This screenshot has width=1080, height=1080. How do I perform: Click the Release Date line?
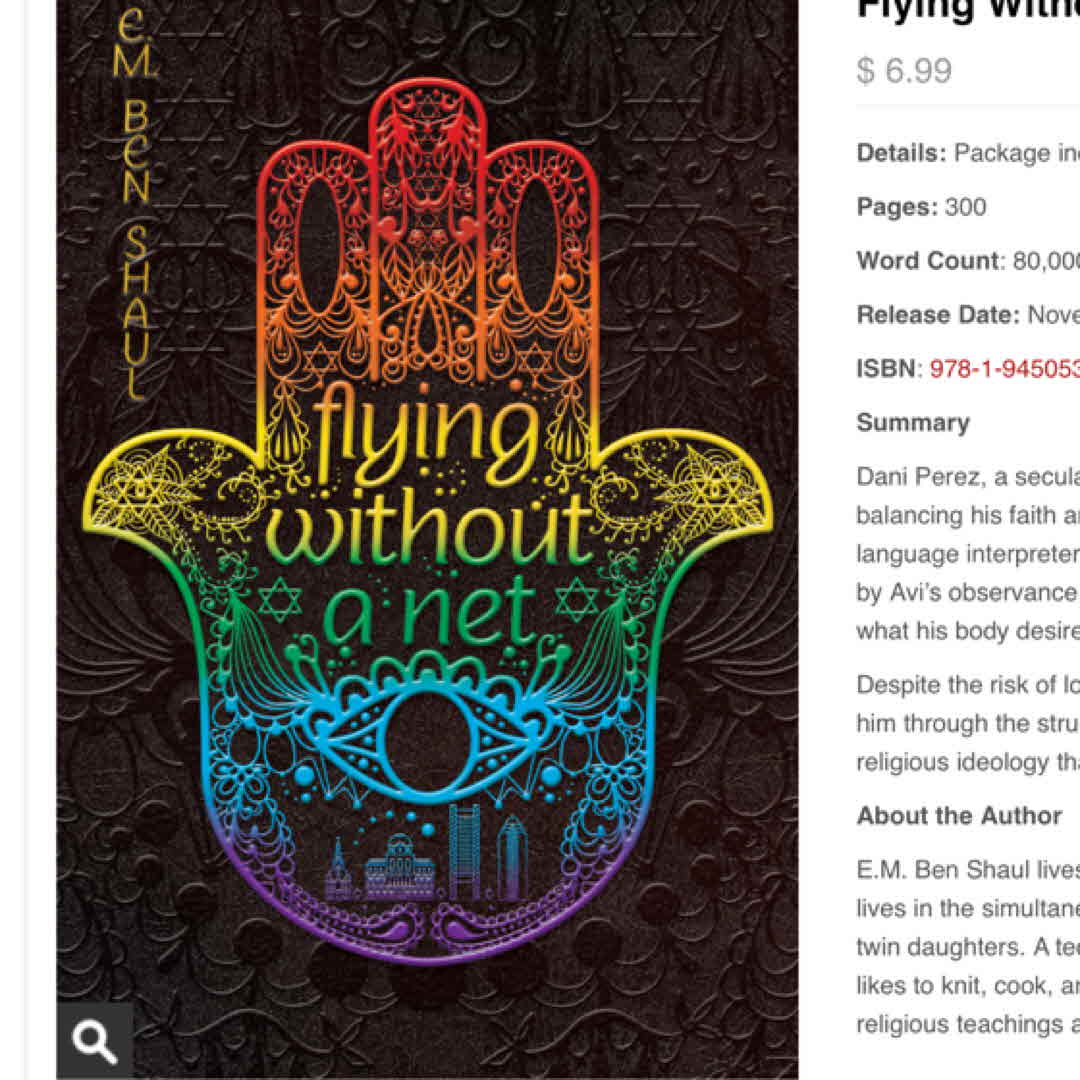pos(968,315)
